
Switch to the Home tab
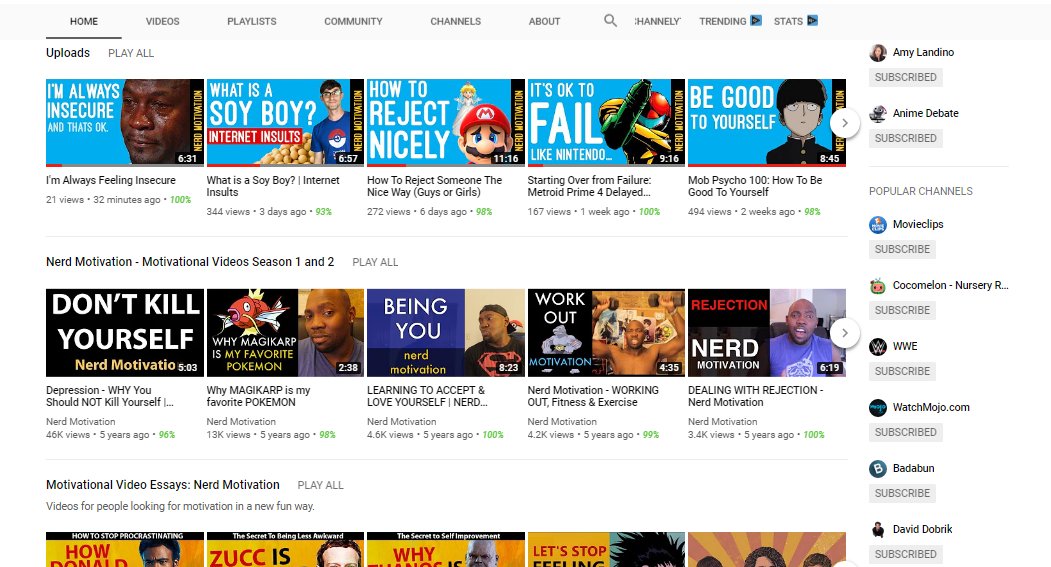coord(84,21)
